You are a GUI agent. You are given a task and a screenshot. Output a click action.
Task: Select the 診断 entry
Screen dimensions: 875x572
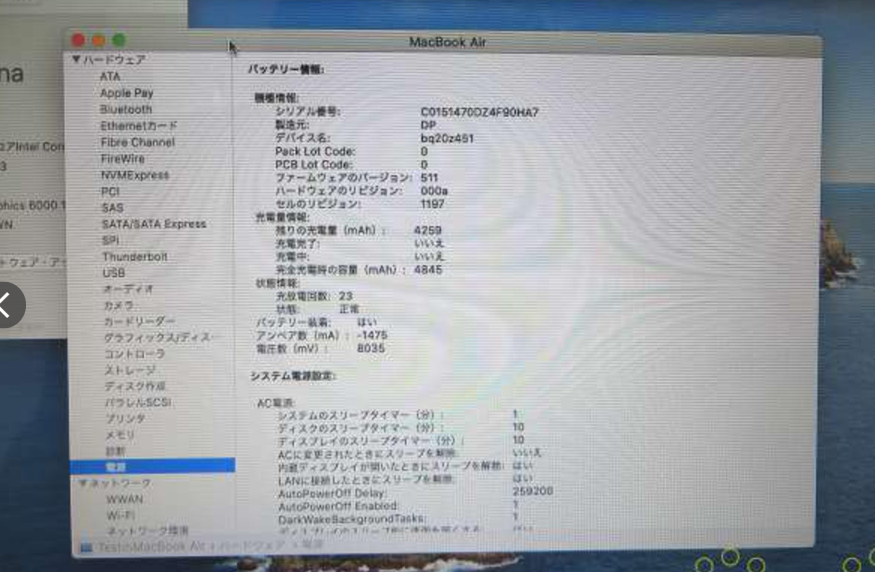click(116, 450)
